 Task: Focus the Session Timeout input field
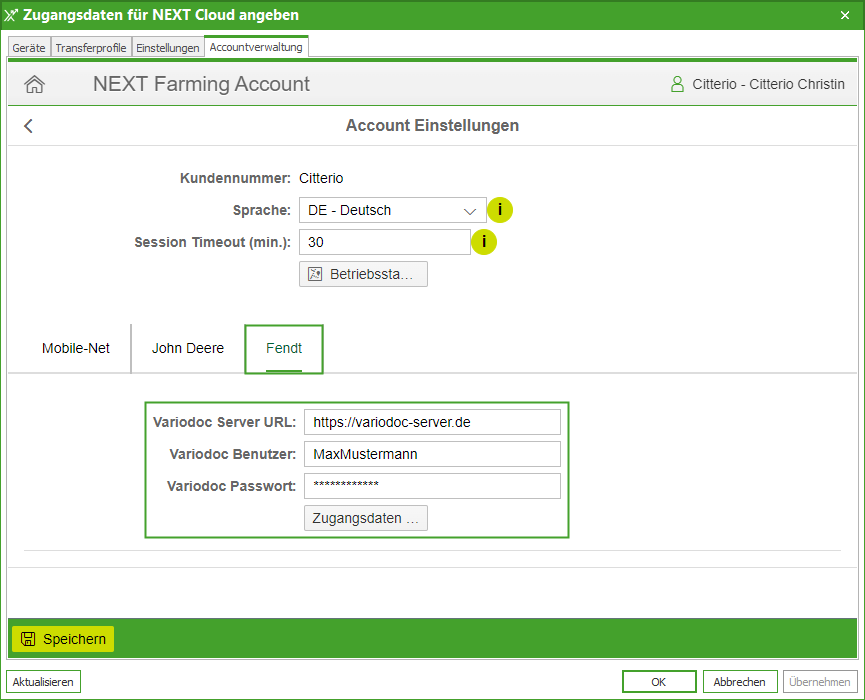[x=384, y=242]
